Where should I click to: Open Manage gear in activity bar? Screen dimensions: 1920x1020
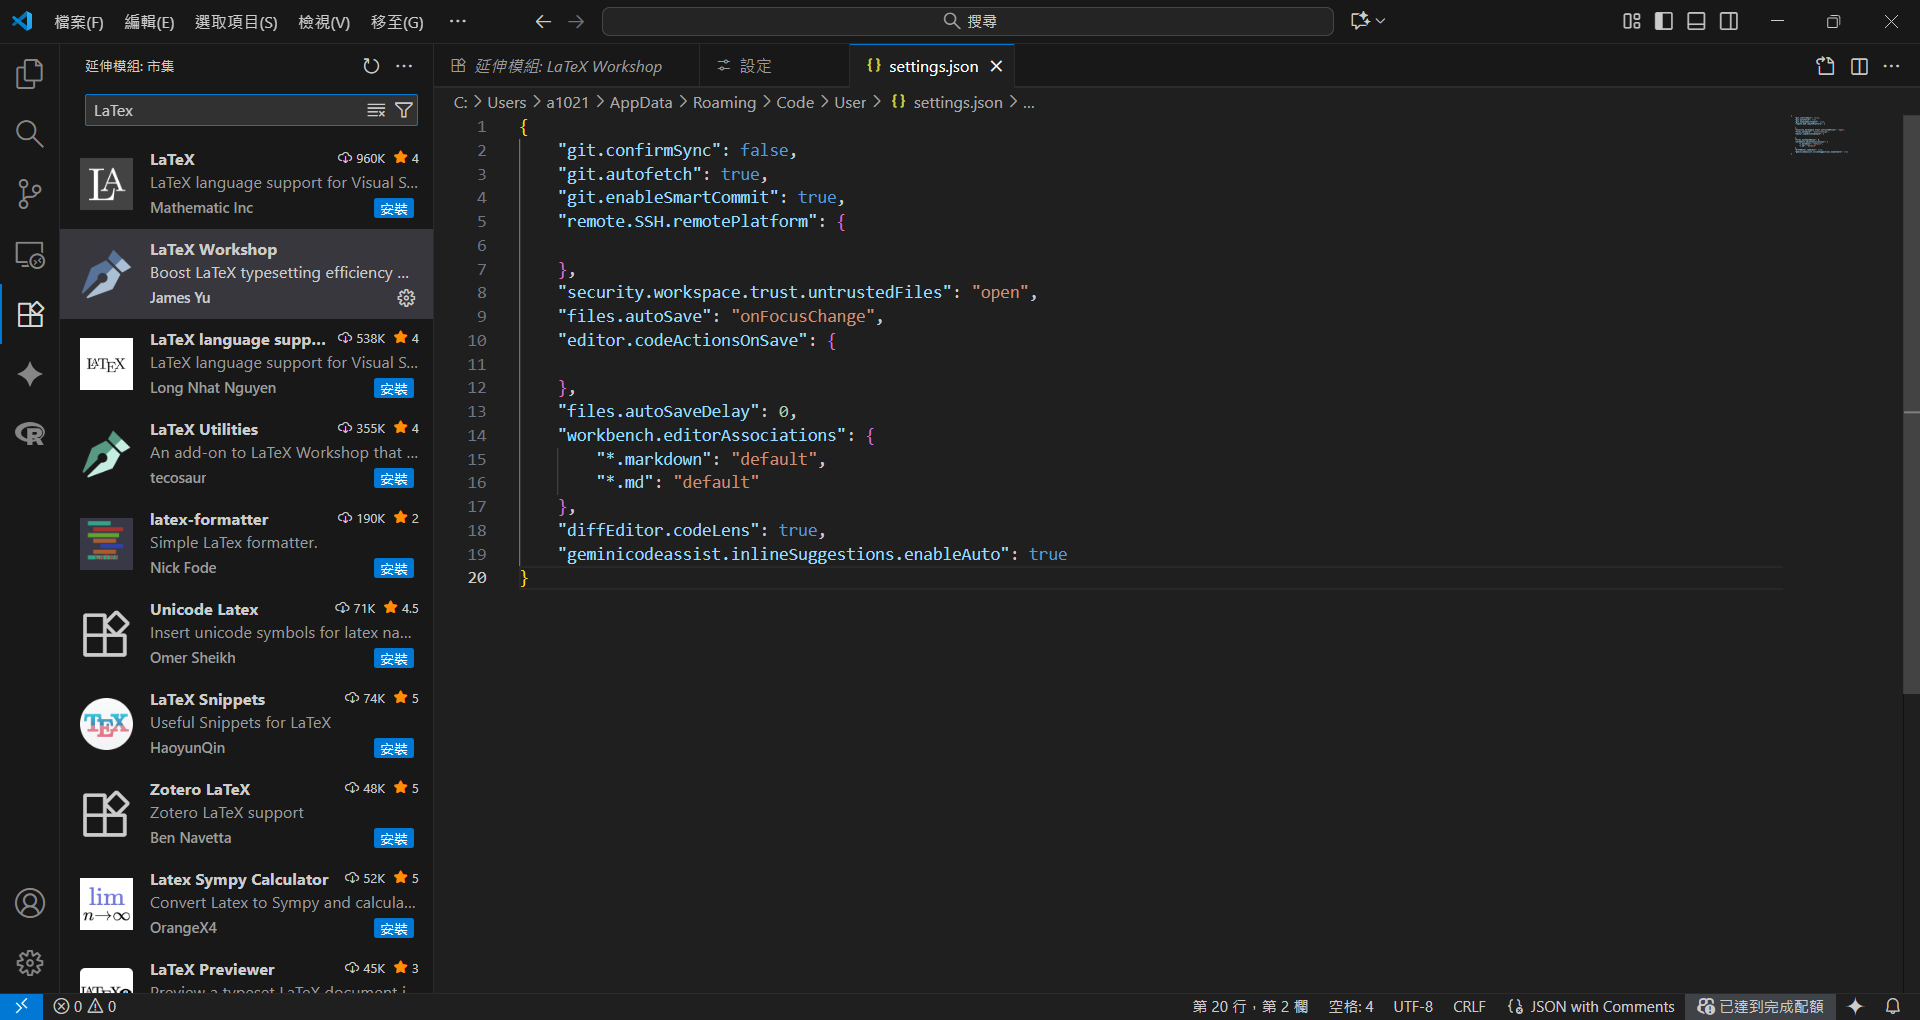click(30, 963)
